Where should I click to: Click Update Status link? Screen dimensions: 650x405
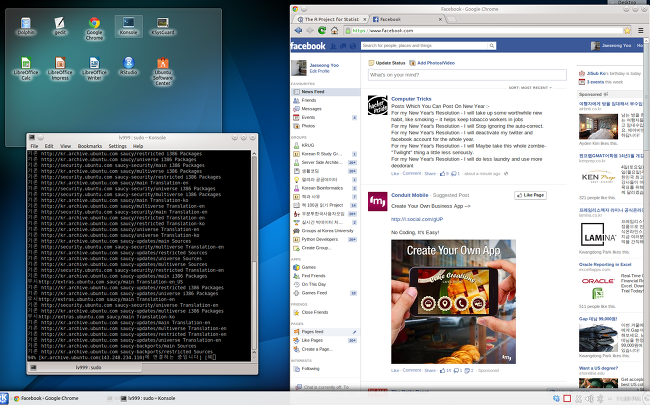[387, 63]
